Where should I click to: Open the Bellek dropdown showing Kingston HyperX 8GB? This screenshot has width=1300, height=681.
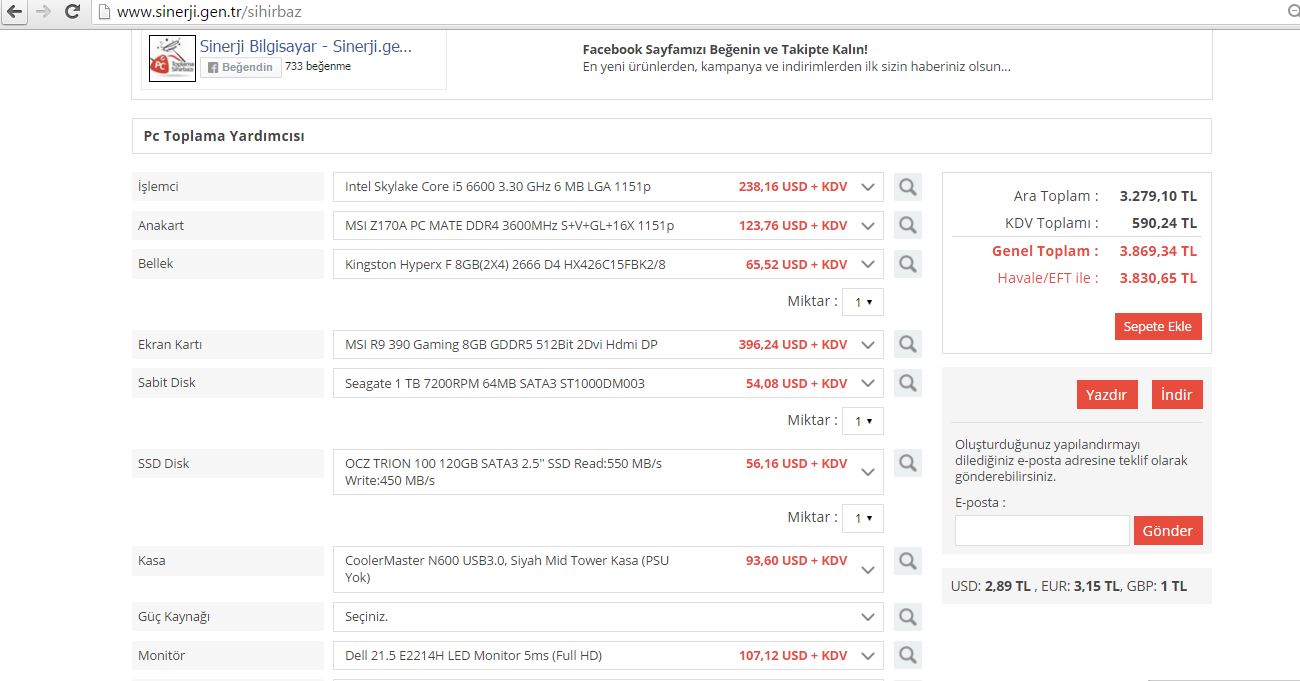pyautogui.click(x=608, y=264)
